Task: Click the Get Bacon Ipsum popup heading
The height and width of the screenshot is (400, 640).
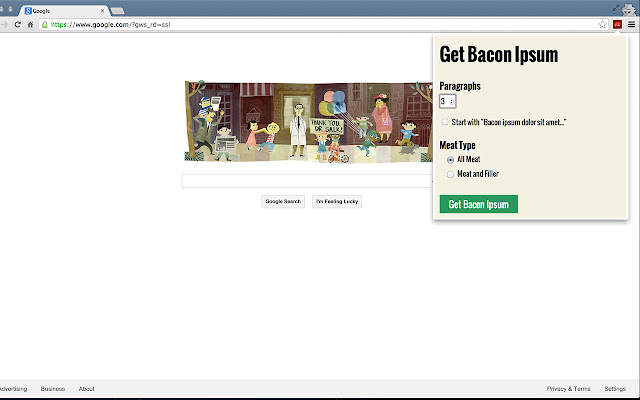Action: 499,55
